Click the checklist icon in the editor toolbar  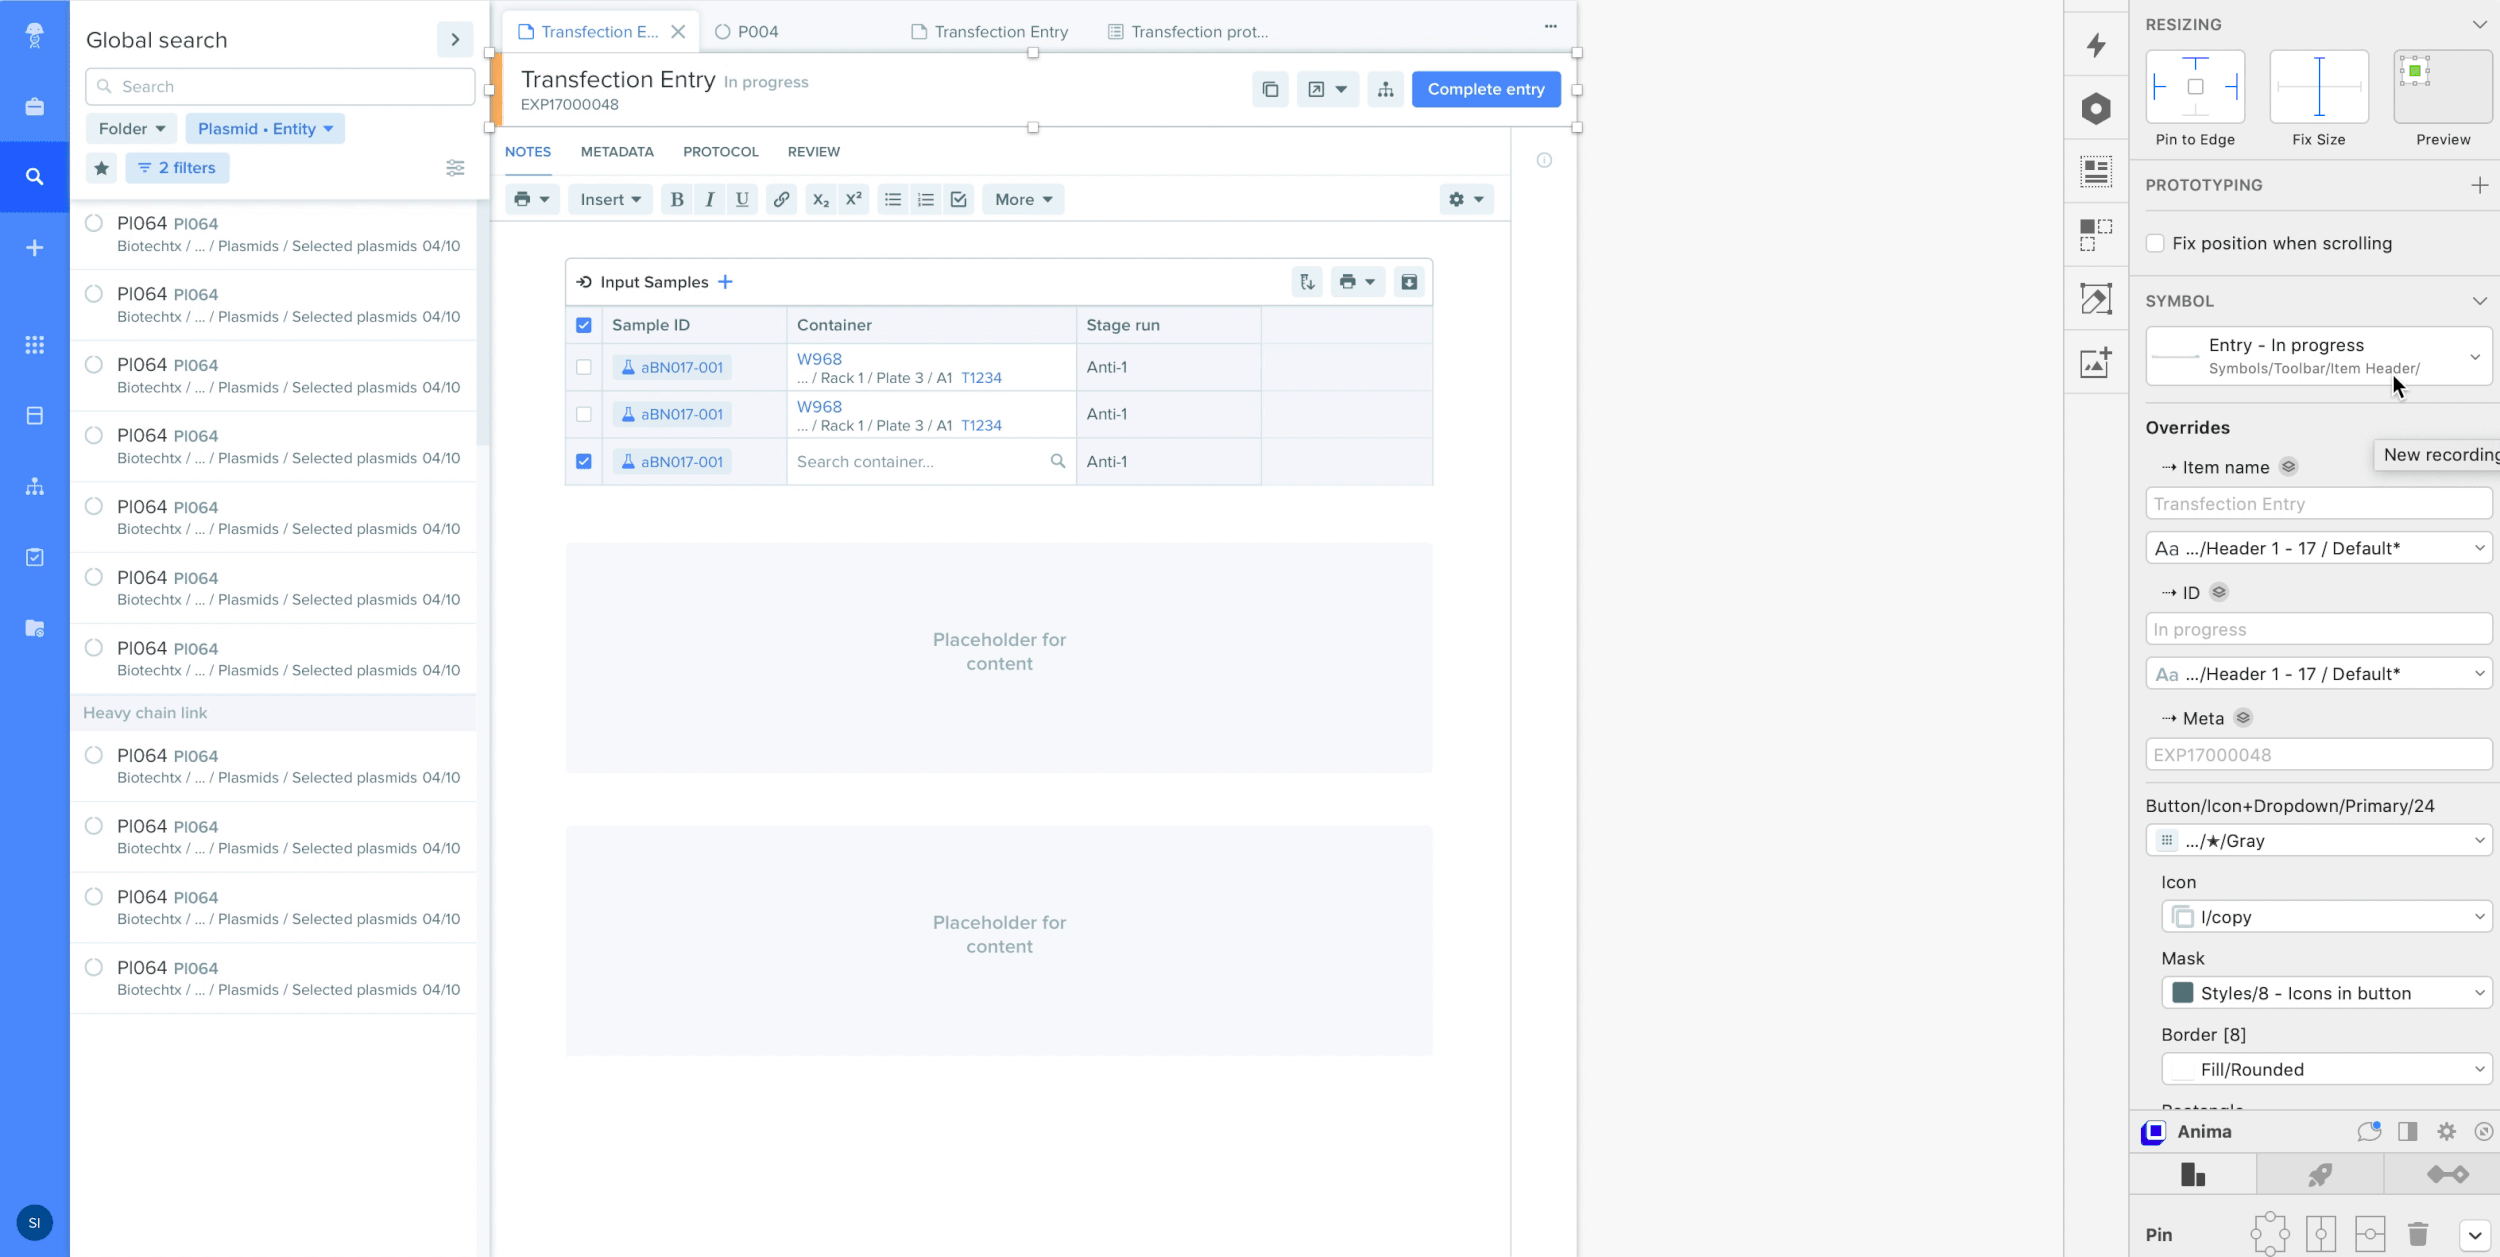[x=958, y=199]
